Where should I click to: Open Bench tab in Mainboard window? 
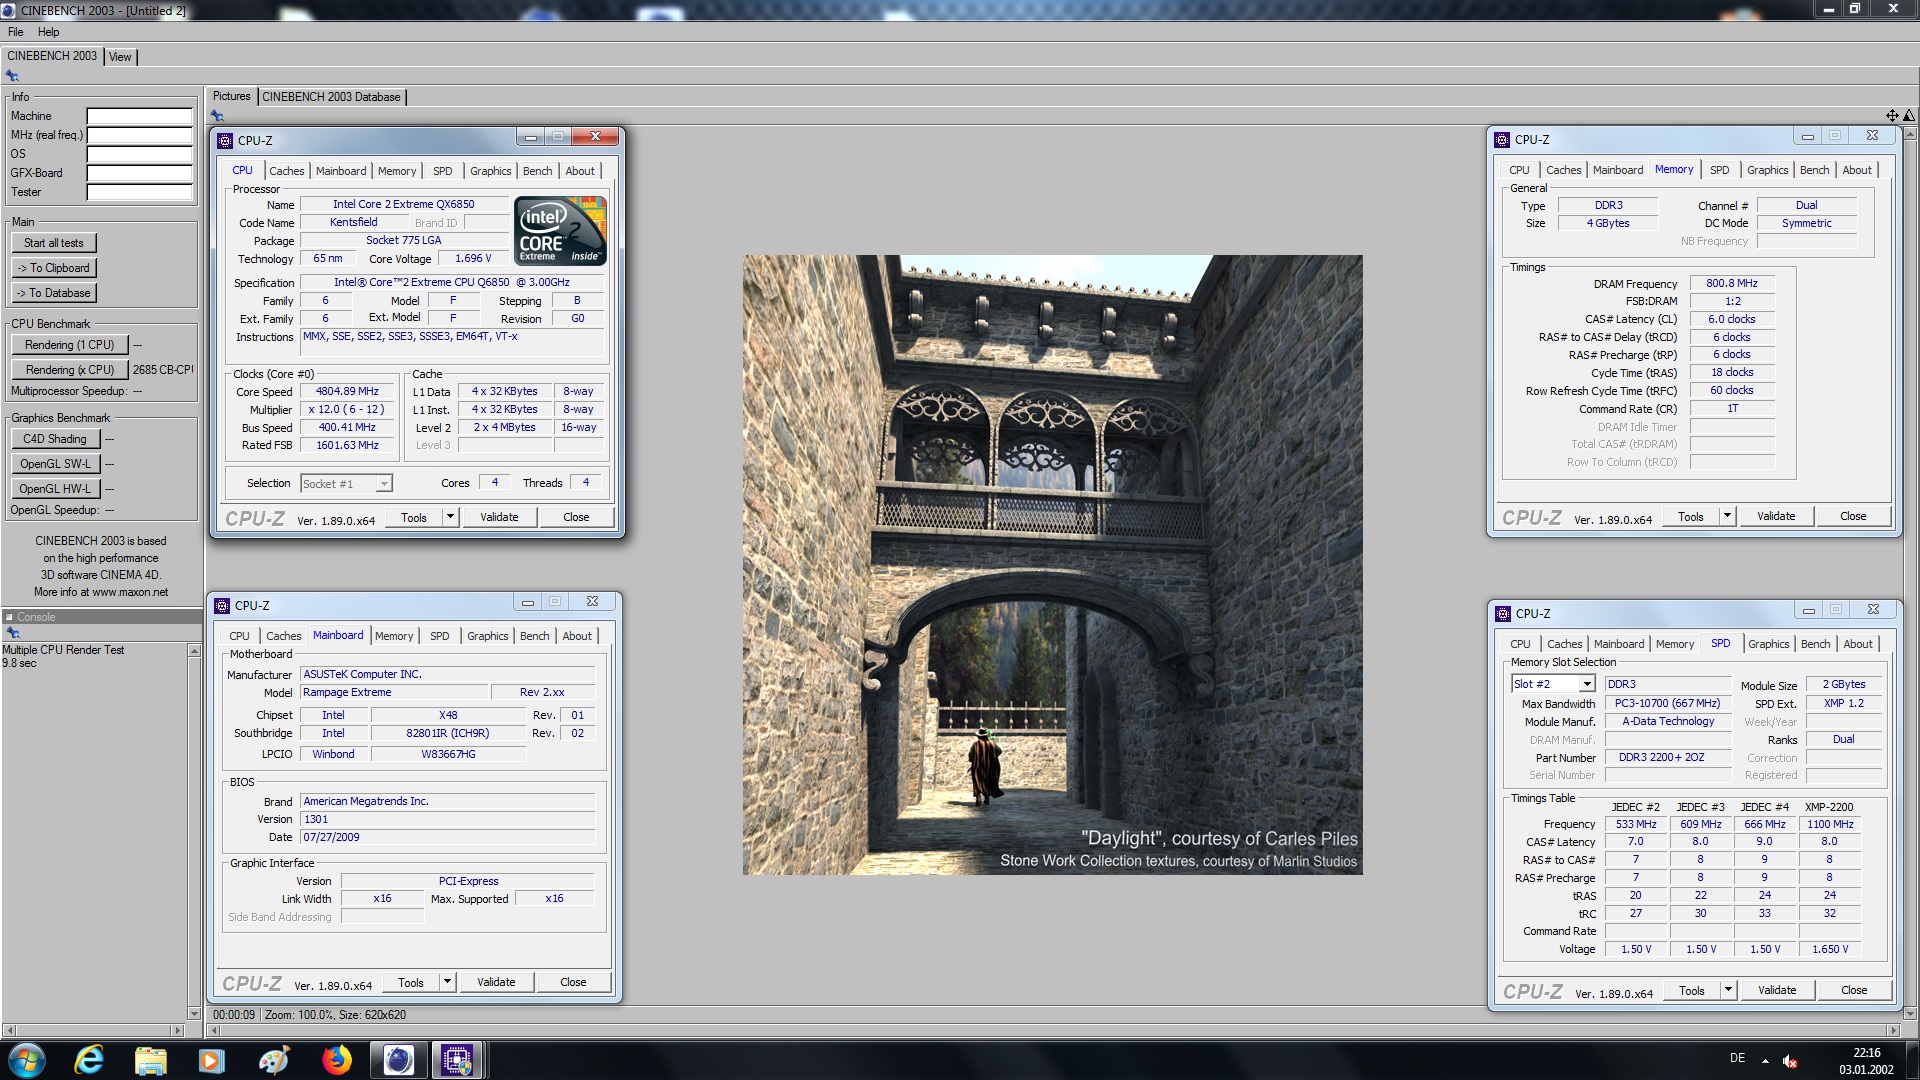point(534,636)
